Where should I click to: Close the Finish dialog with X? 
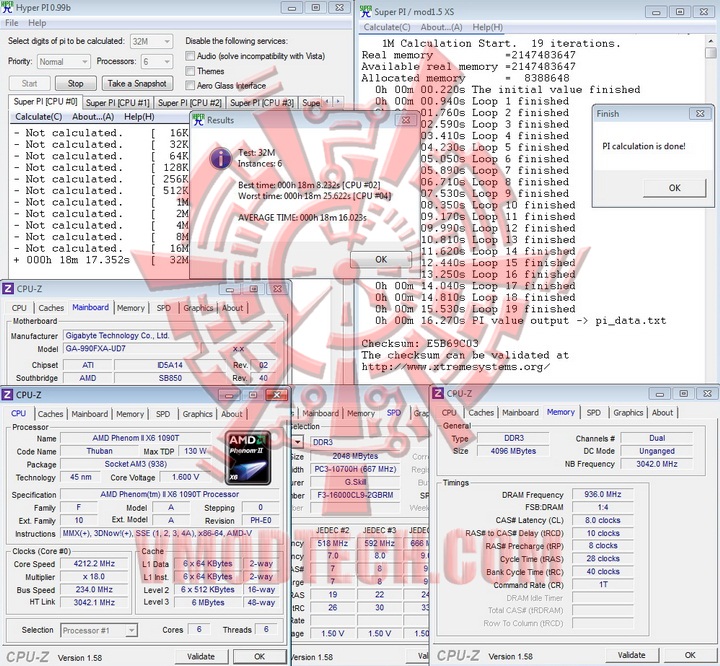pos(700,113)
